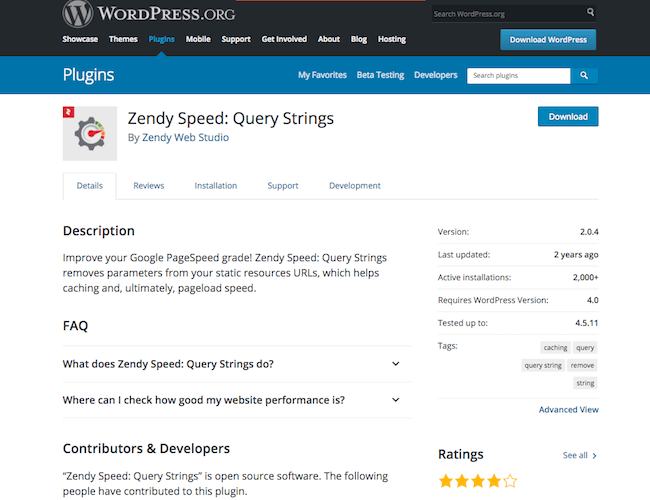Viewport: 650px width, 500px height.
Task: Click the 'Requires WordPress Version' value 4.0
Action: pyautogui.click(x=592, y=300)
